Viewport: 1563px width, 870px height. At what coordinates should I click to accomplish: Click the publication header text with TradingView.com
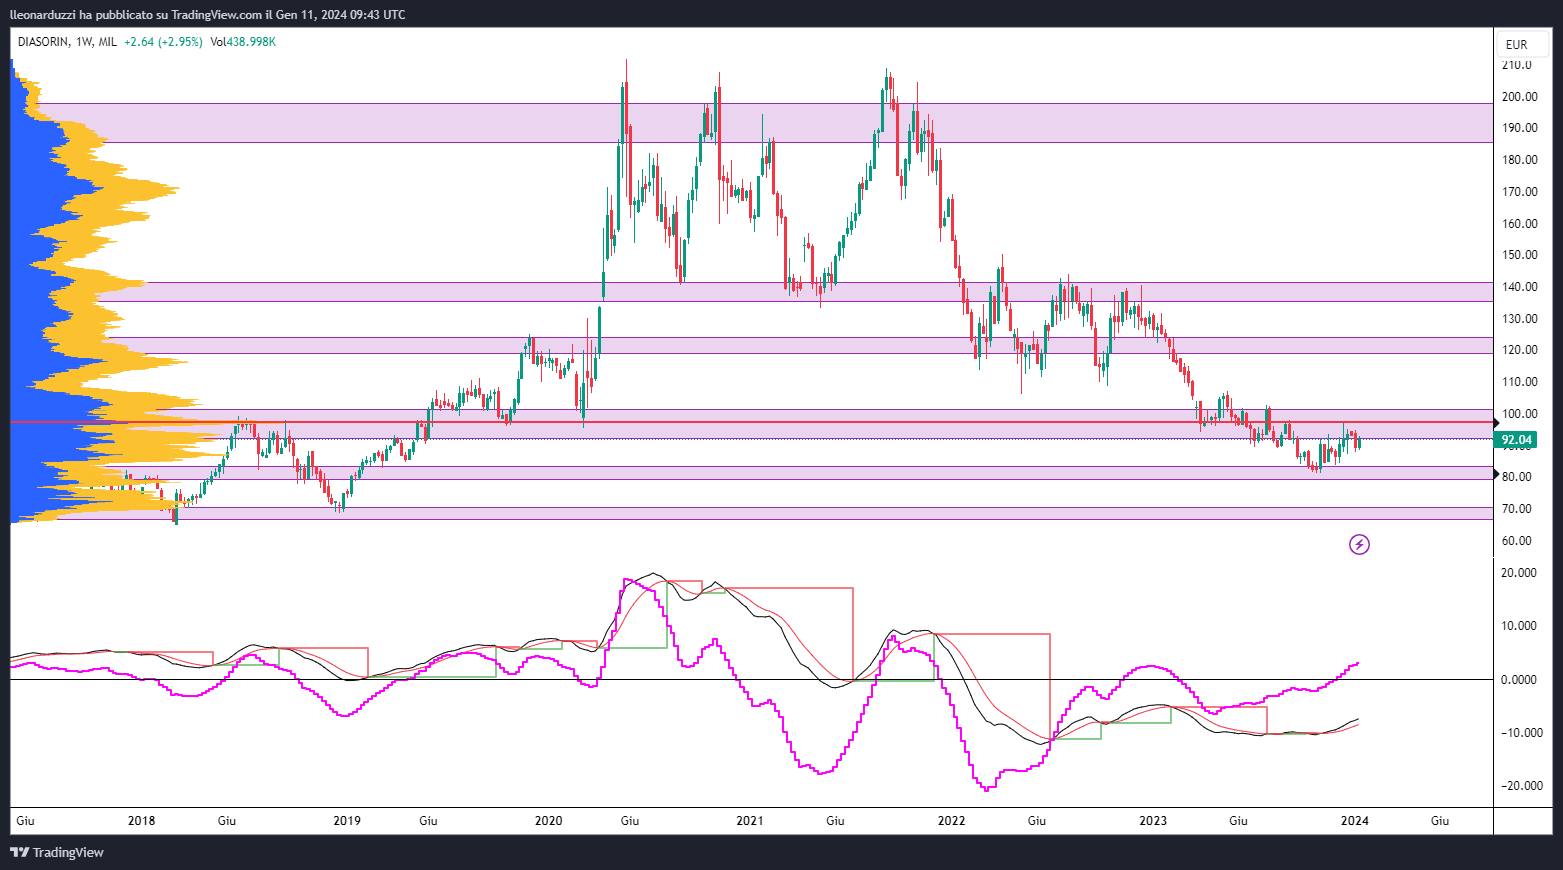(208, 14)
